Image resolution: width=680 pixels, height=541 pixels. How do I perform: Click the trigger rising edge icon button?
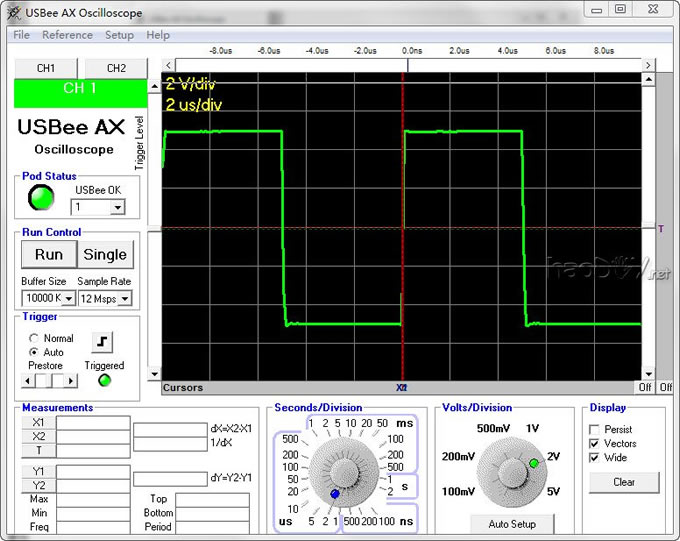coord(102,342)
